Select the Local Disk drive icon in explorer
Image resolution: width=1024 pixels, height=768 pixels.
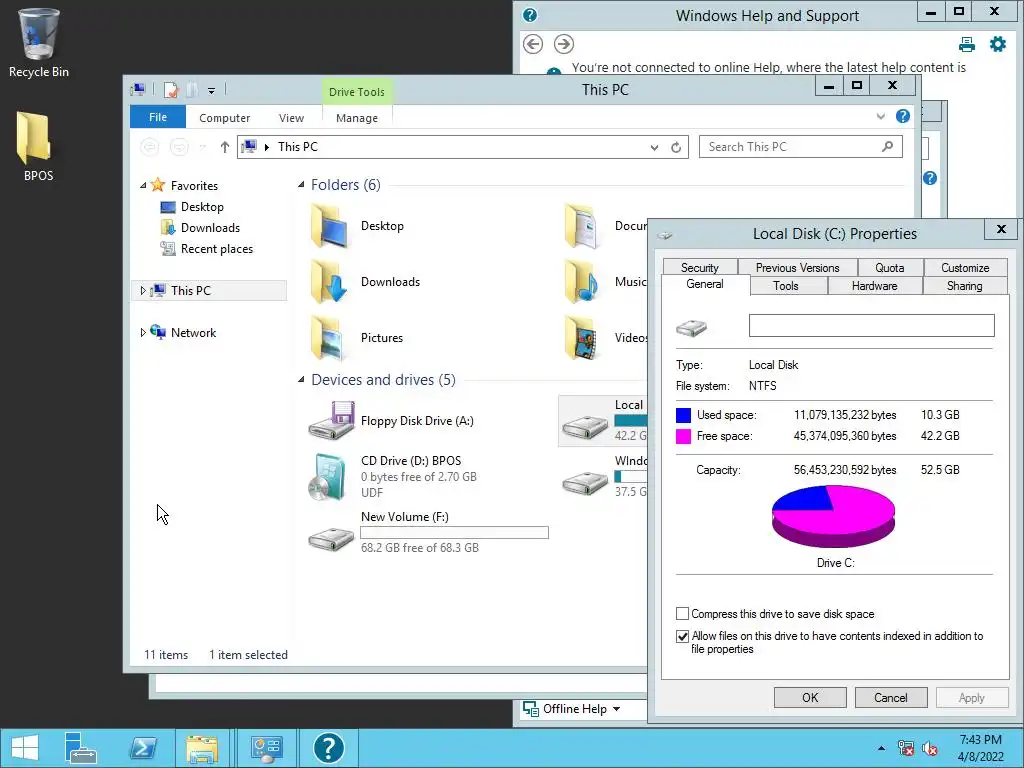click(x=585, y=426)
